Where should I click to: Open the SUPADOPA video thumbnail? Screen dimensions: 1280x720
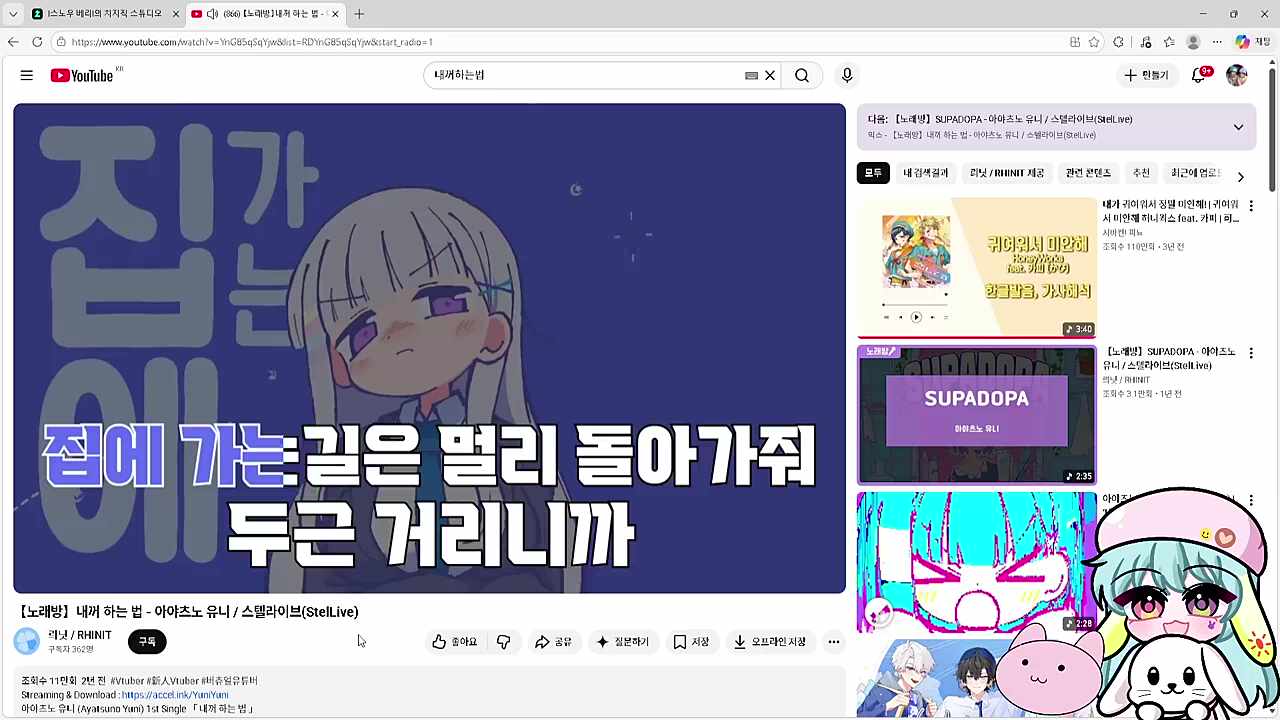pos(977,415)
